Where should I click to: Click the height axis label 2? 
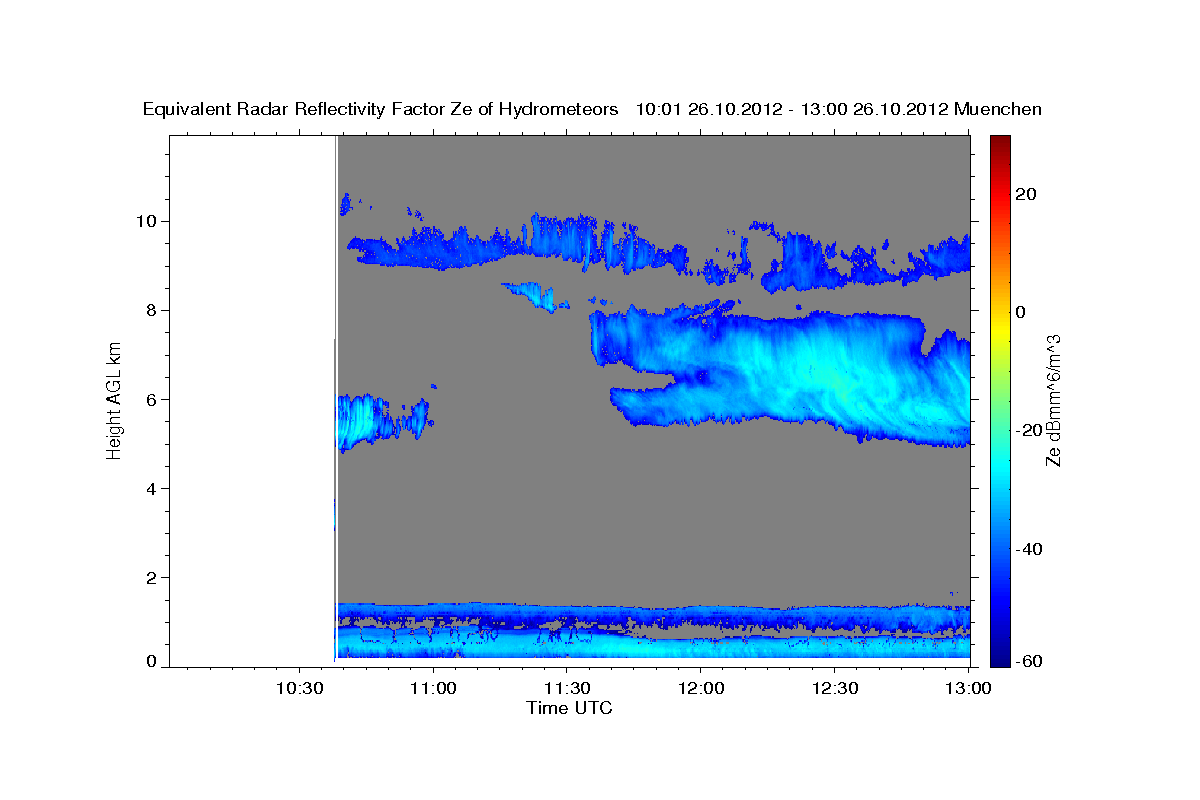(x=153, y=577)
